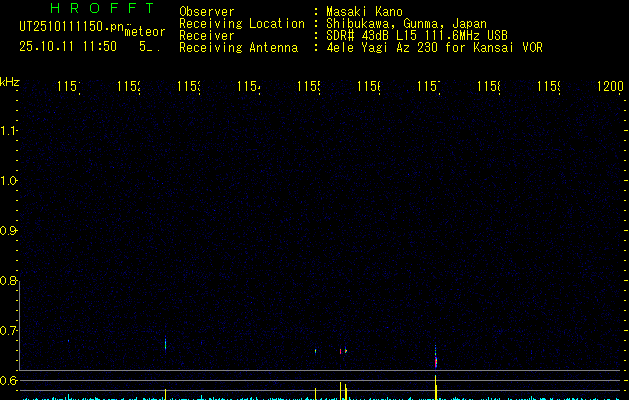The height and width of the screenshot is (400, 629).
Task: Click the 0.8 frequency axis label
Action: point(8,280)
